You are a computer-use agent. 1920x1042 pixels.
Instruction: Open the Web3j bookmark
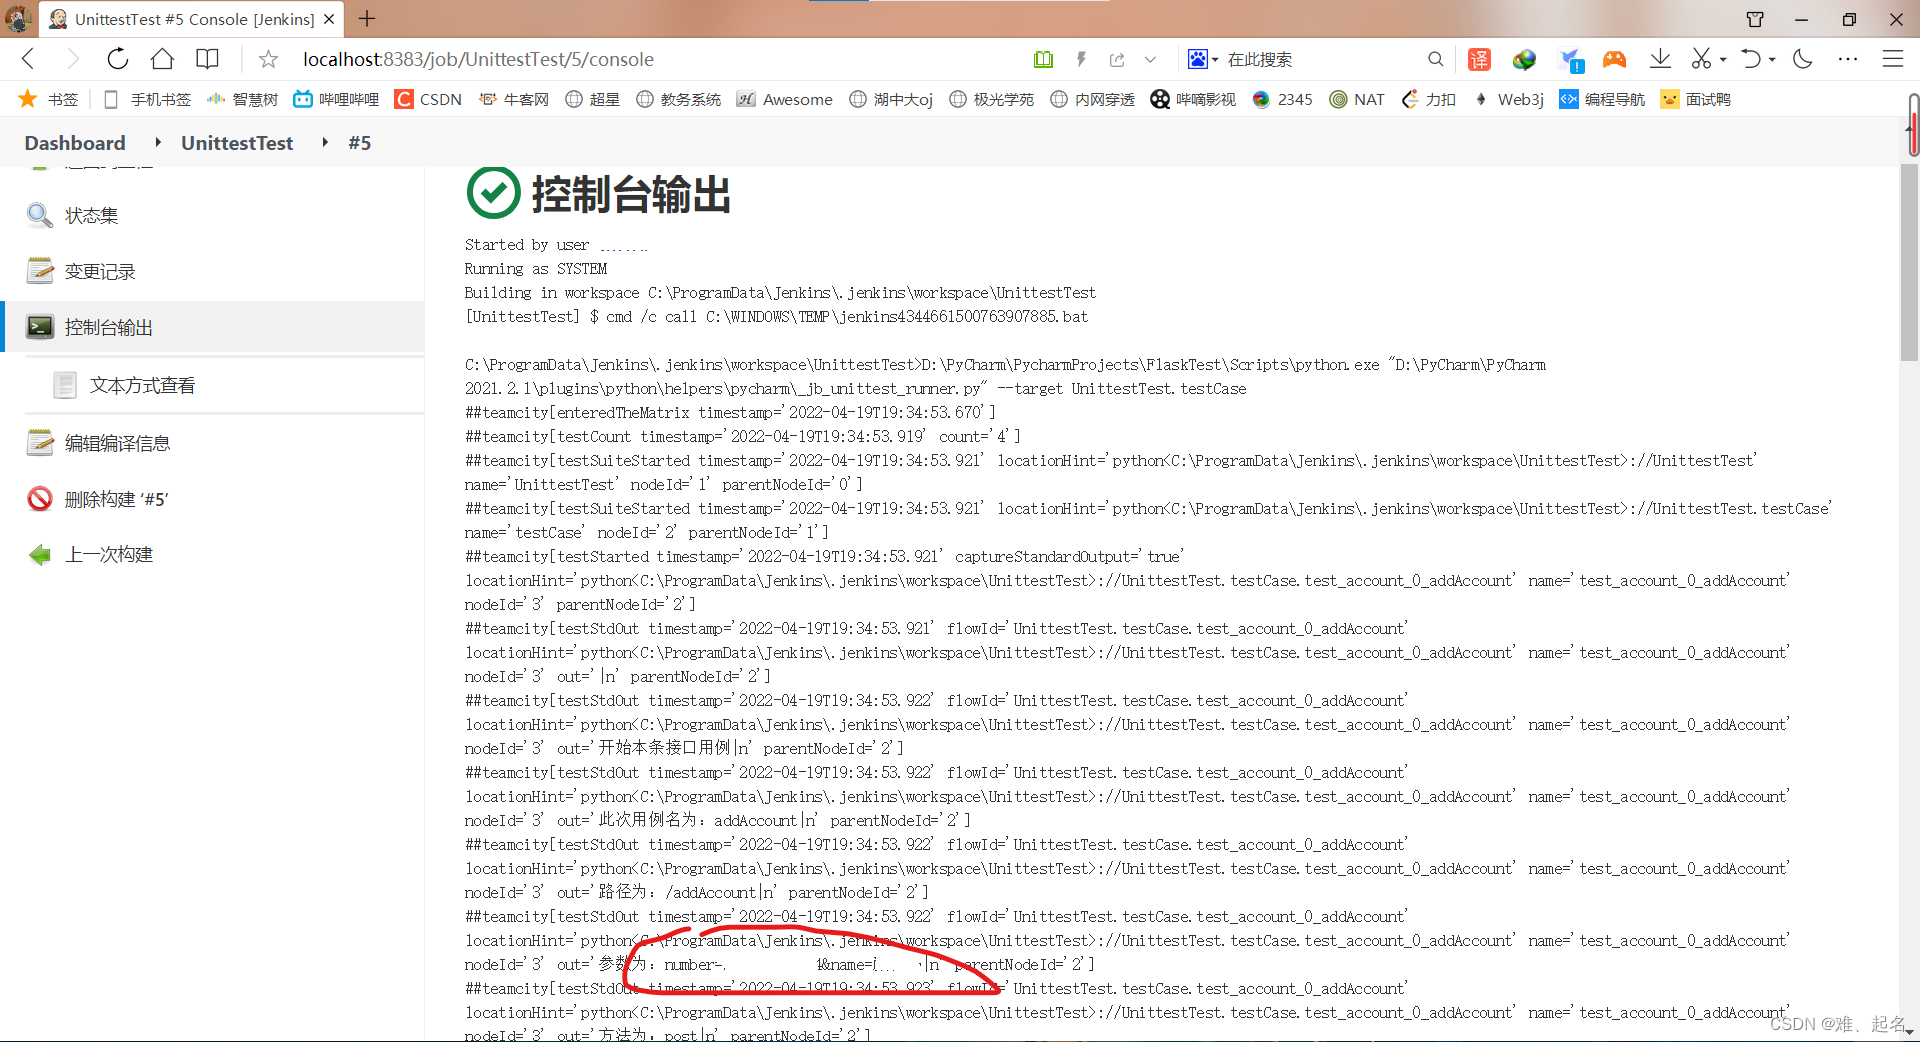pos(1509,99)
